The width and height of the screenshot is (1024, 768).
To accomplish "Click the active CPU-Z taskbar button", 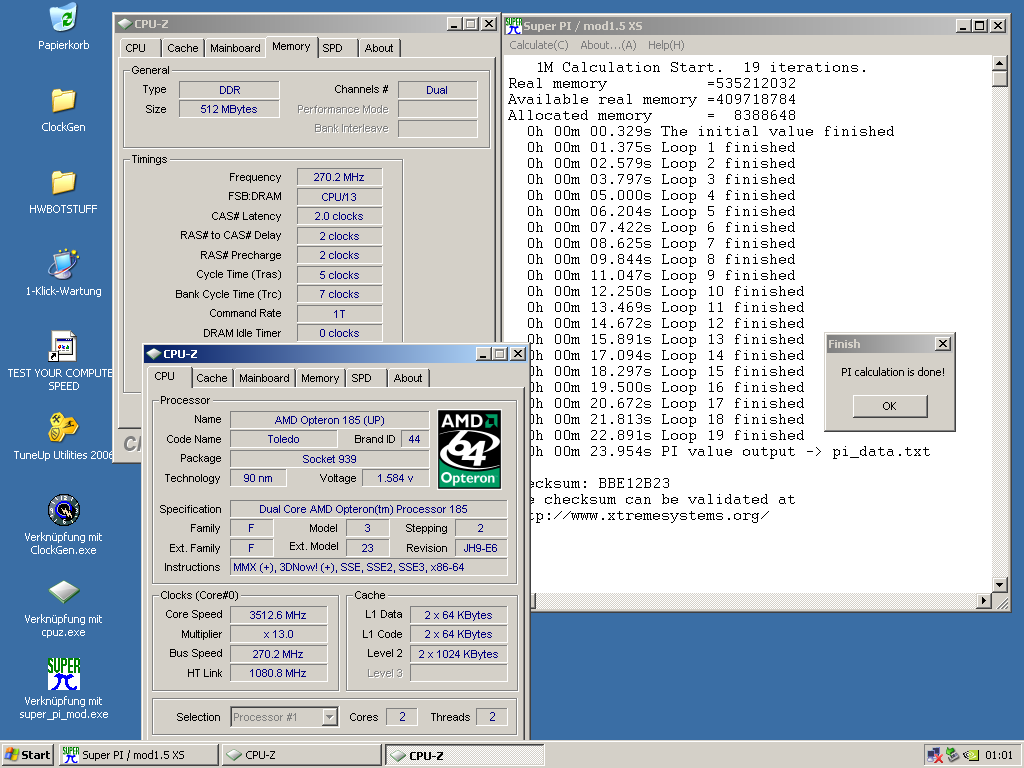I will (464, 755).
